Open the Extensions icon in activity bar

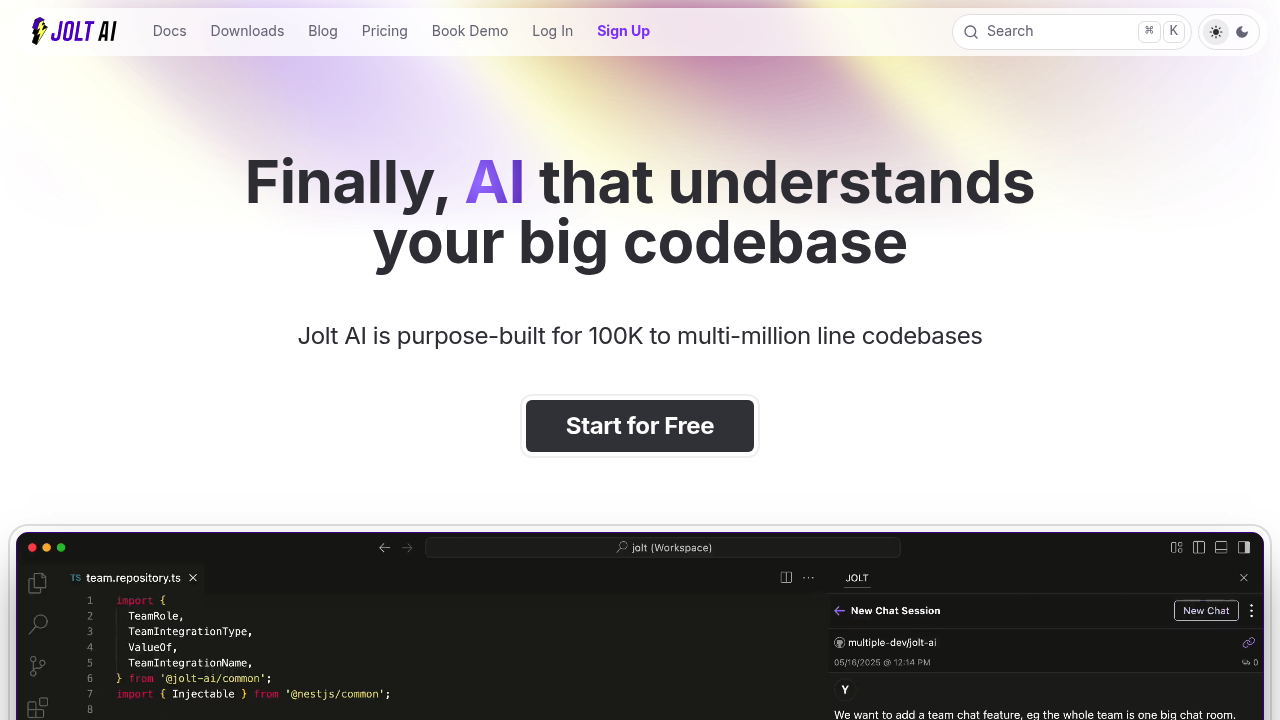[38, 708]
